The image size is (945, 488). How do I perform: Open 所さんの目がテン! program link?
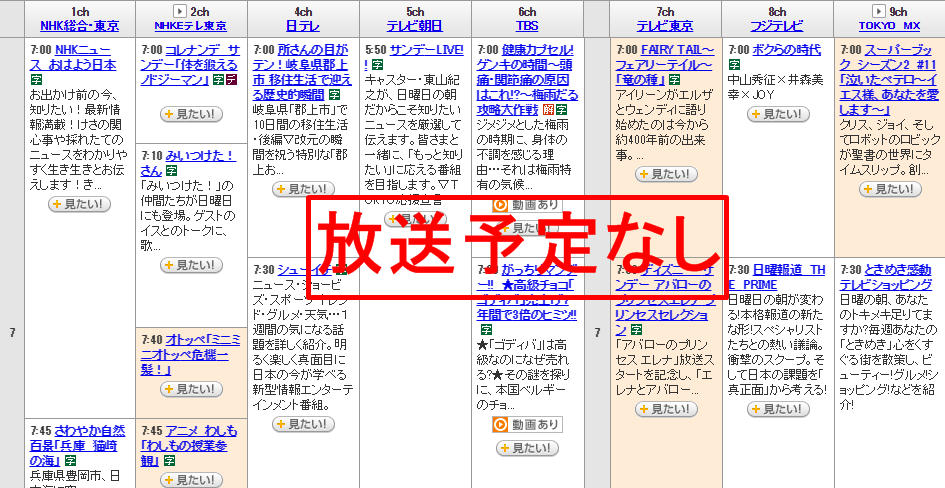click(x=301, y=72)
